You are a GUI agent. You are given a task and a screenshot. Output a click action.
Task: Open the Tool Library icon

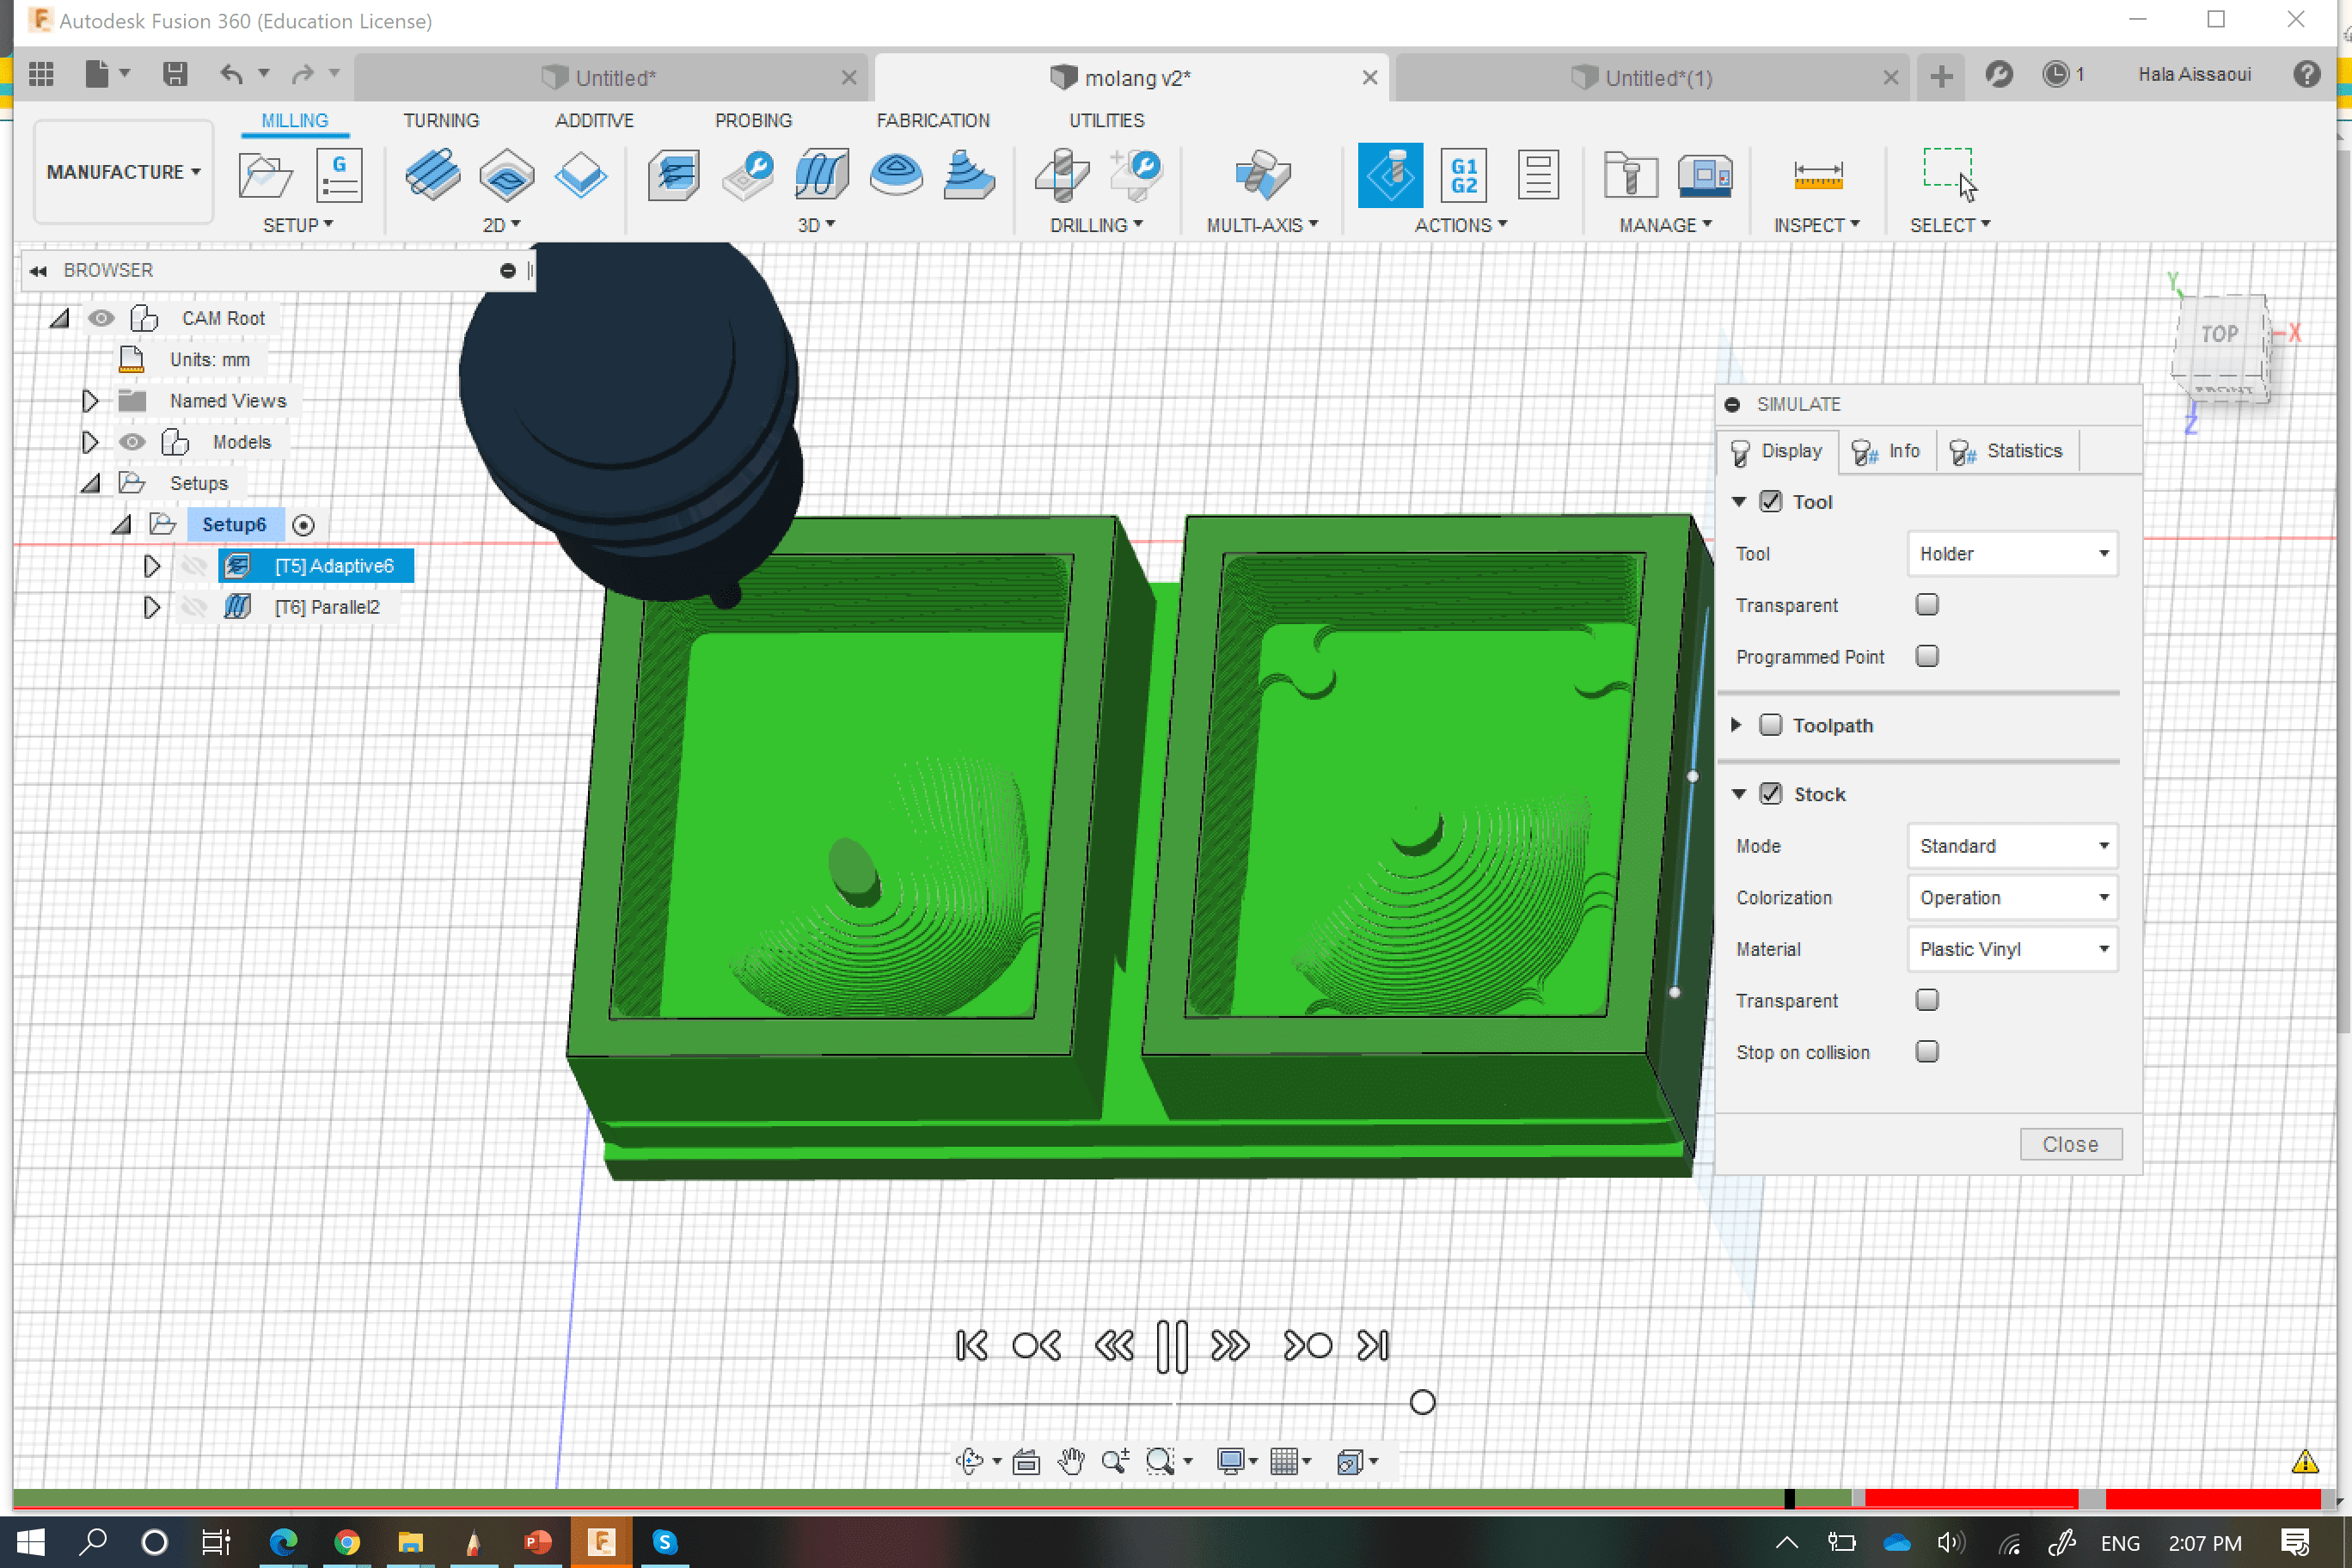point(1630,176)
